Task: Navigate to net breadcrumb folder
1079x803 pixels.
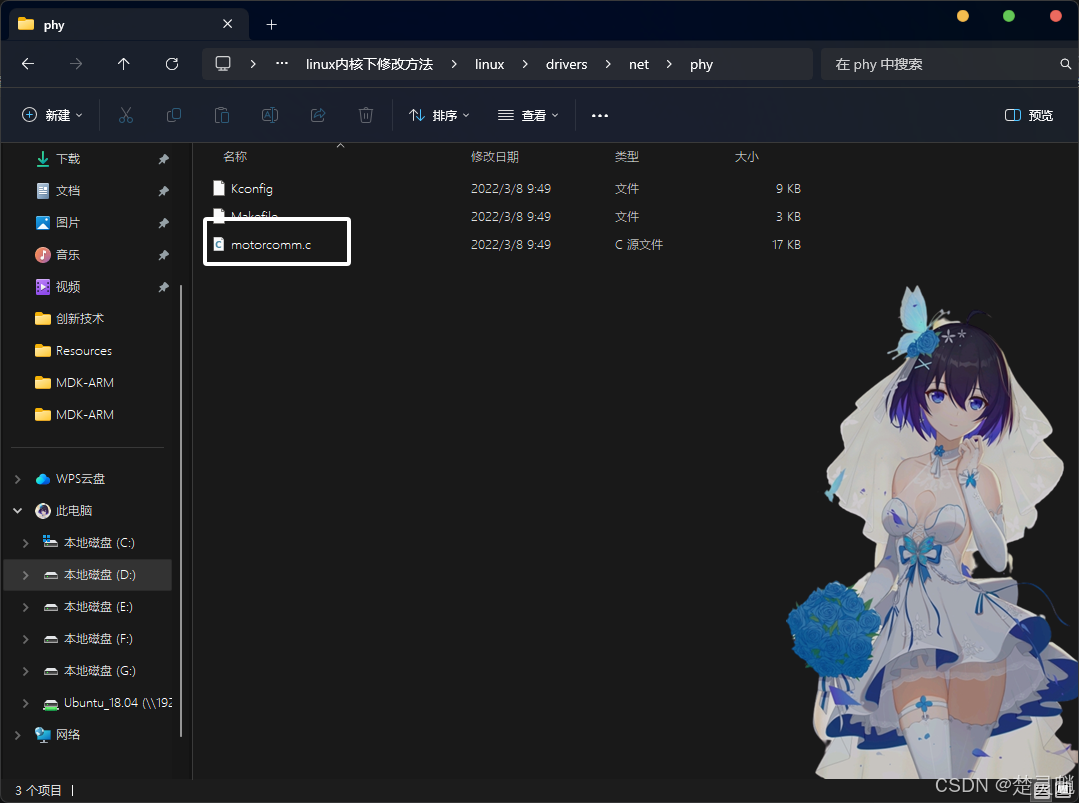Action: [x=639, y=64]
